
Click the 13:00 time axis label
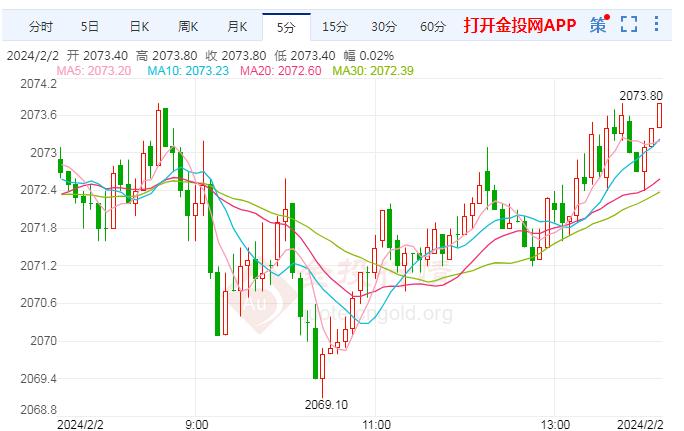(555, 424)
